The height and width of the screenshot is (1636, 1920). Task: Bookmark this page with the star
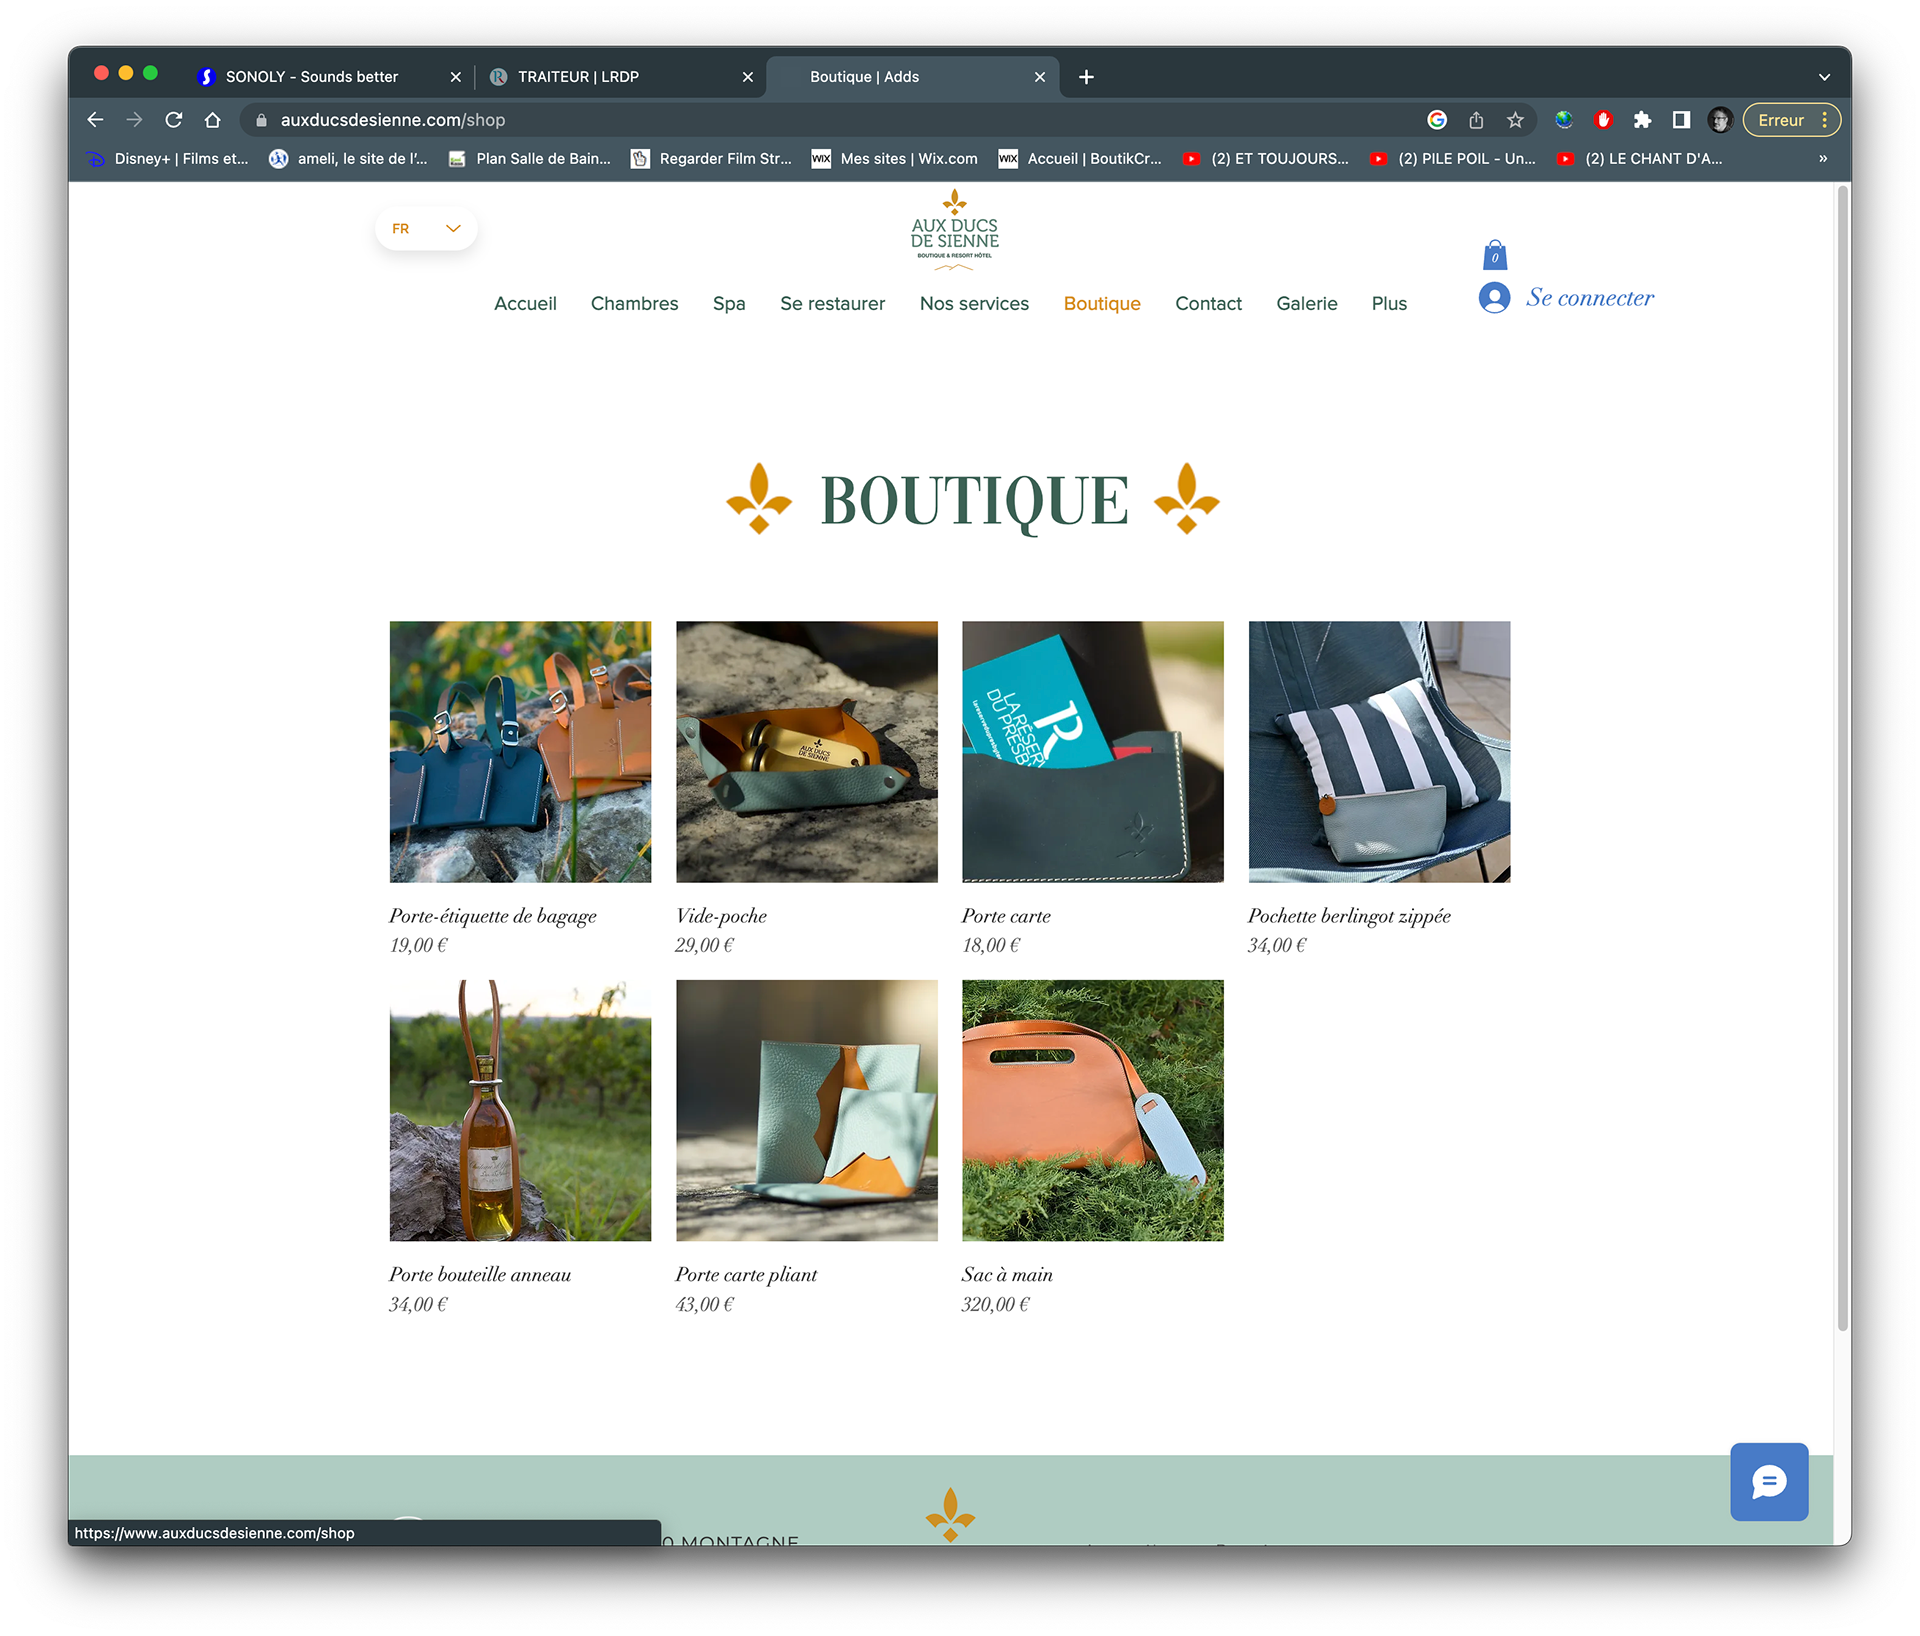(x=1515, y=120)
